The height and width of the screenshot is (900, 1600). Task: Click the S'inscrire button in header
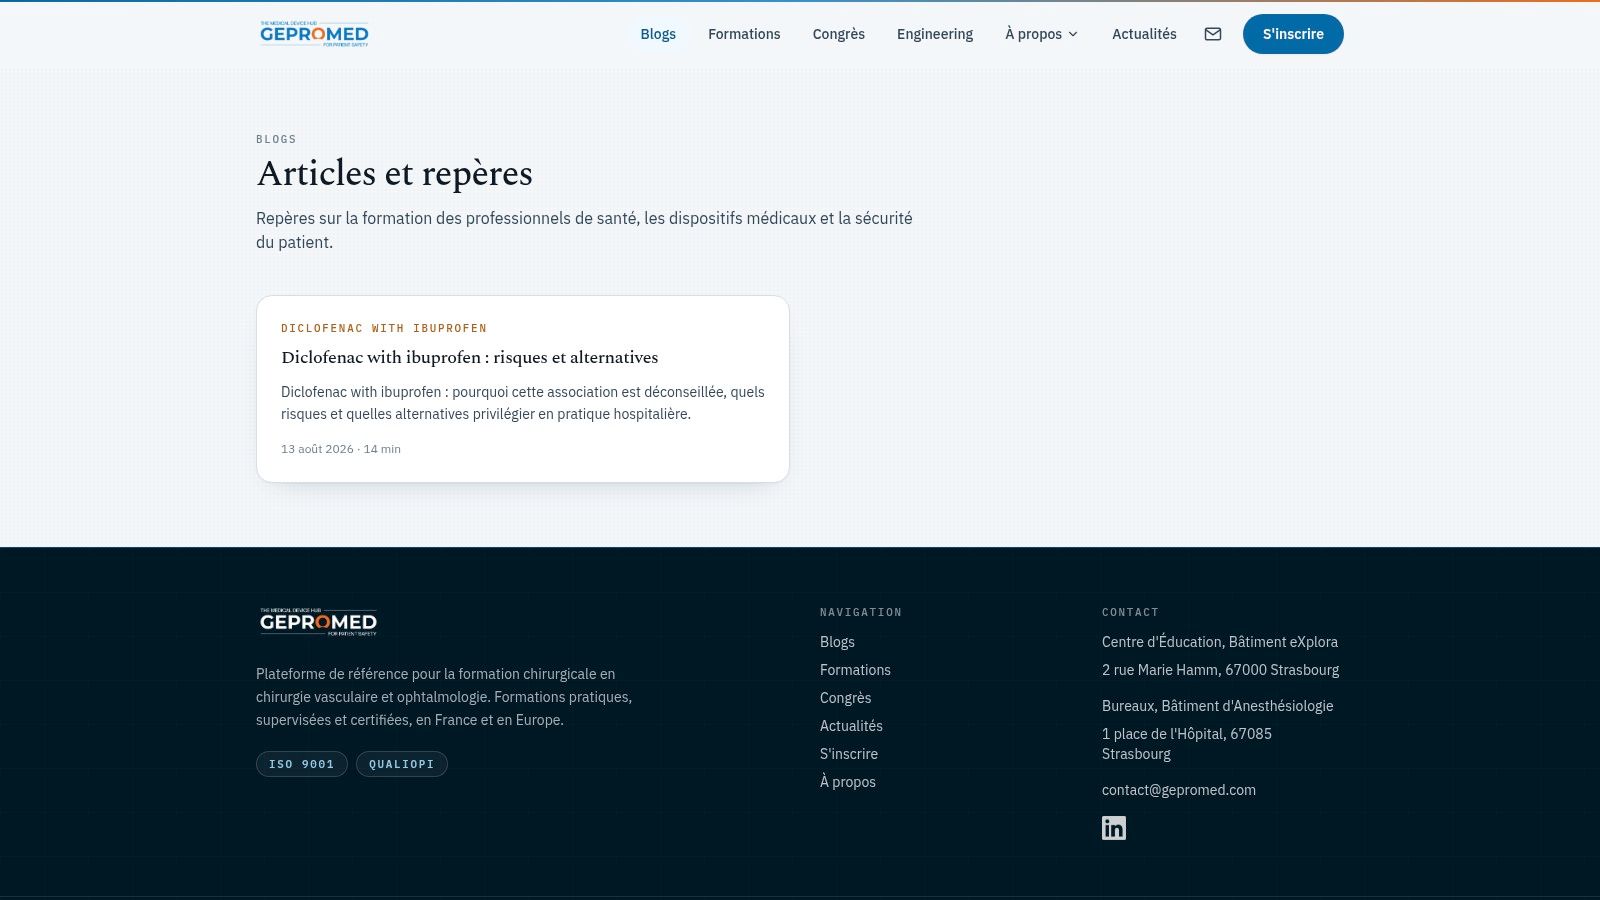point(1293,34)
